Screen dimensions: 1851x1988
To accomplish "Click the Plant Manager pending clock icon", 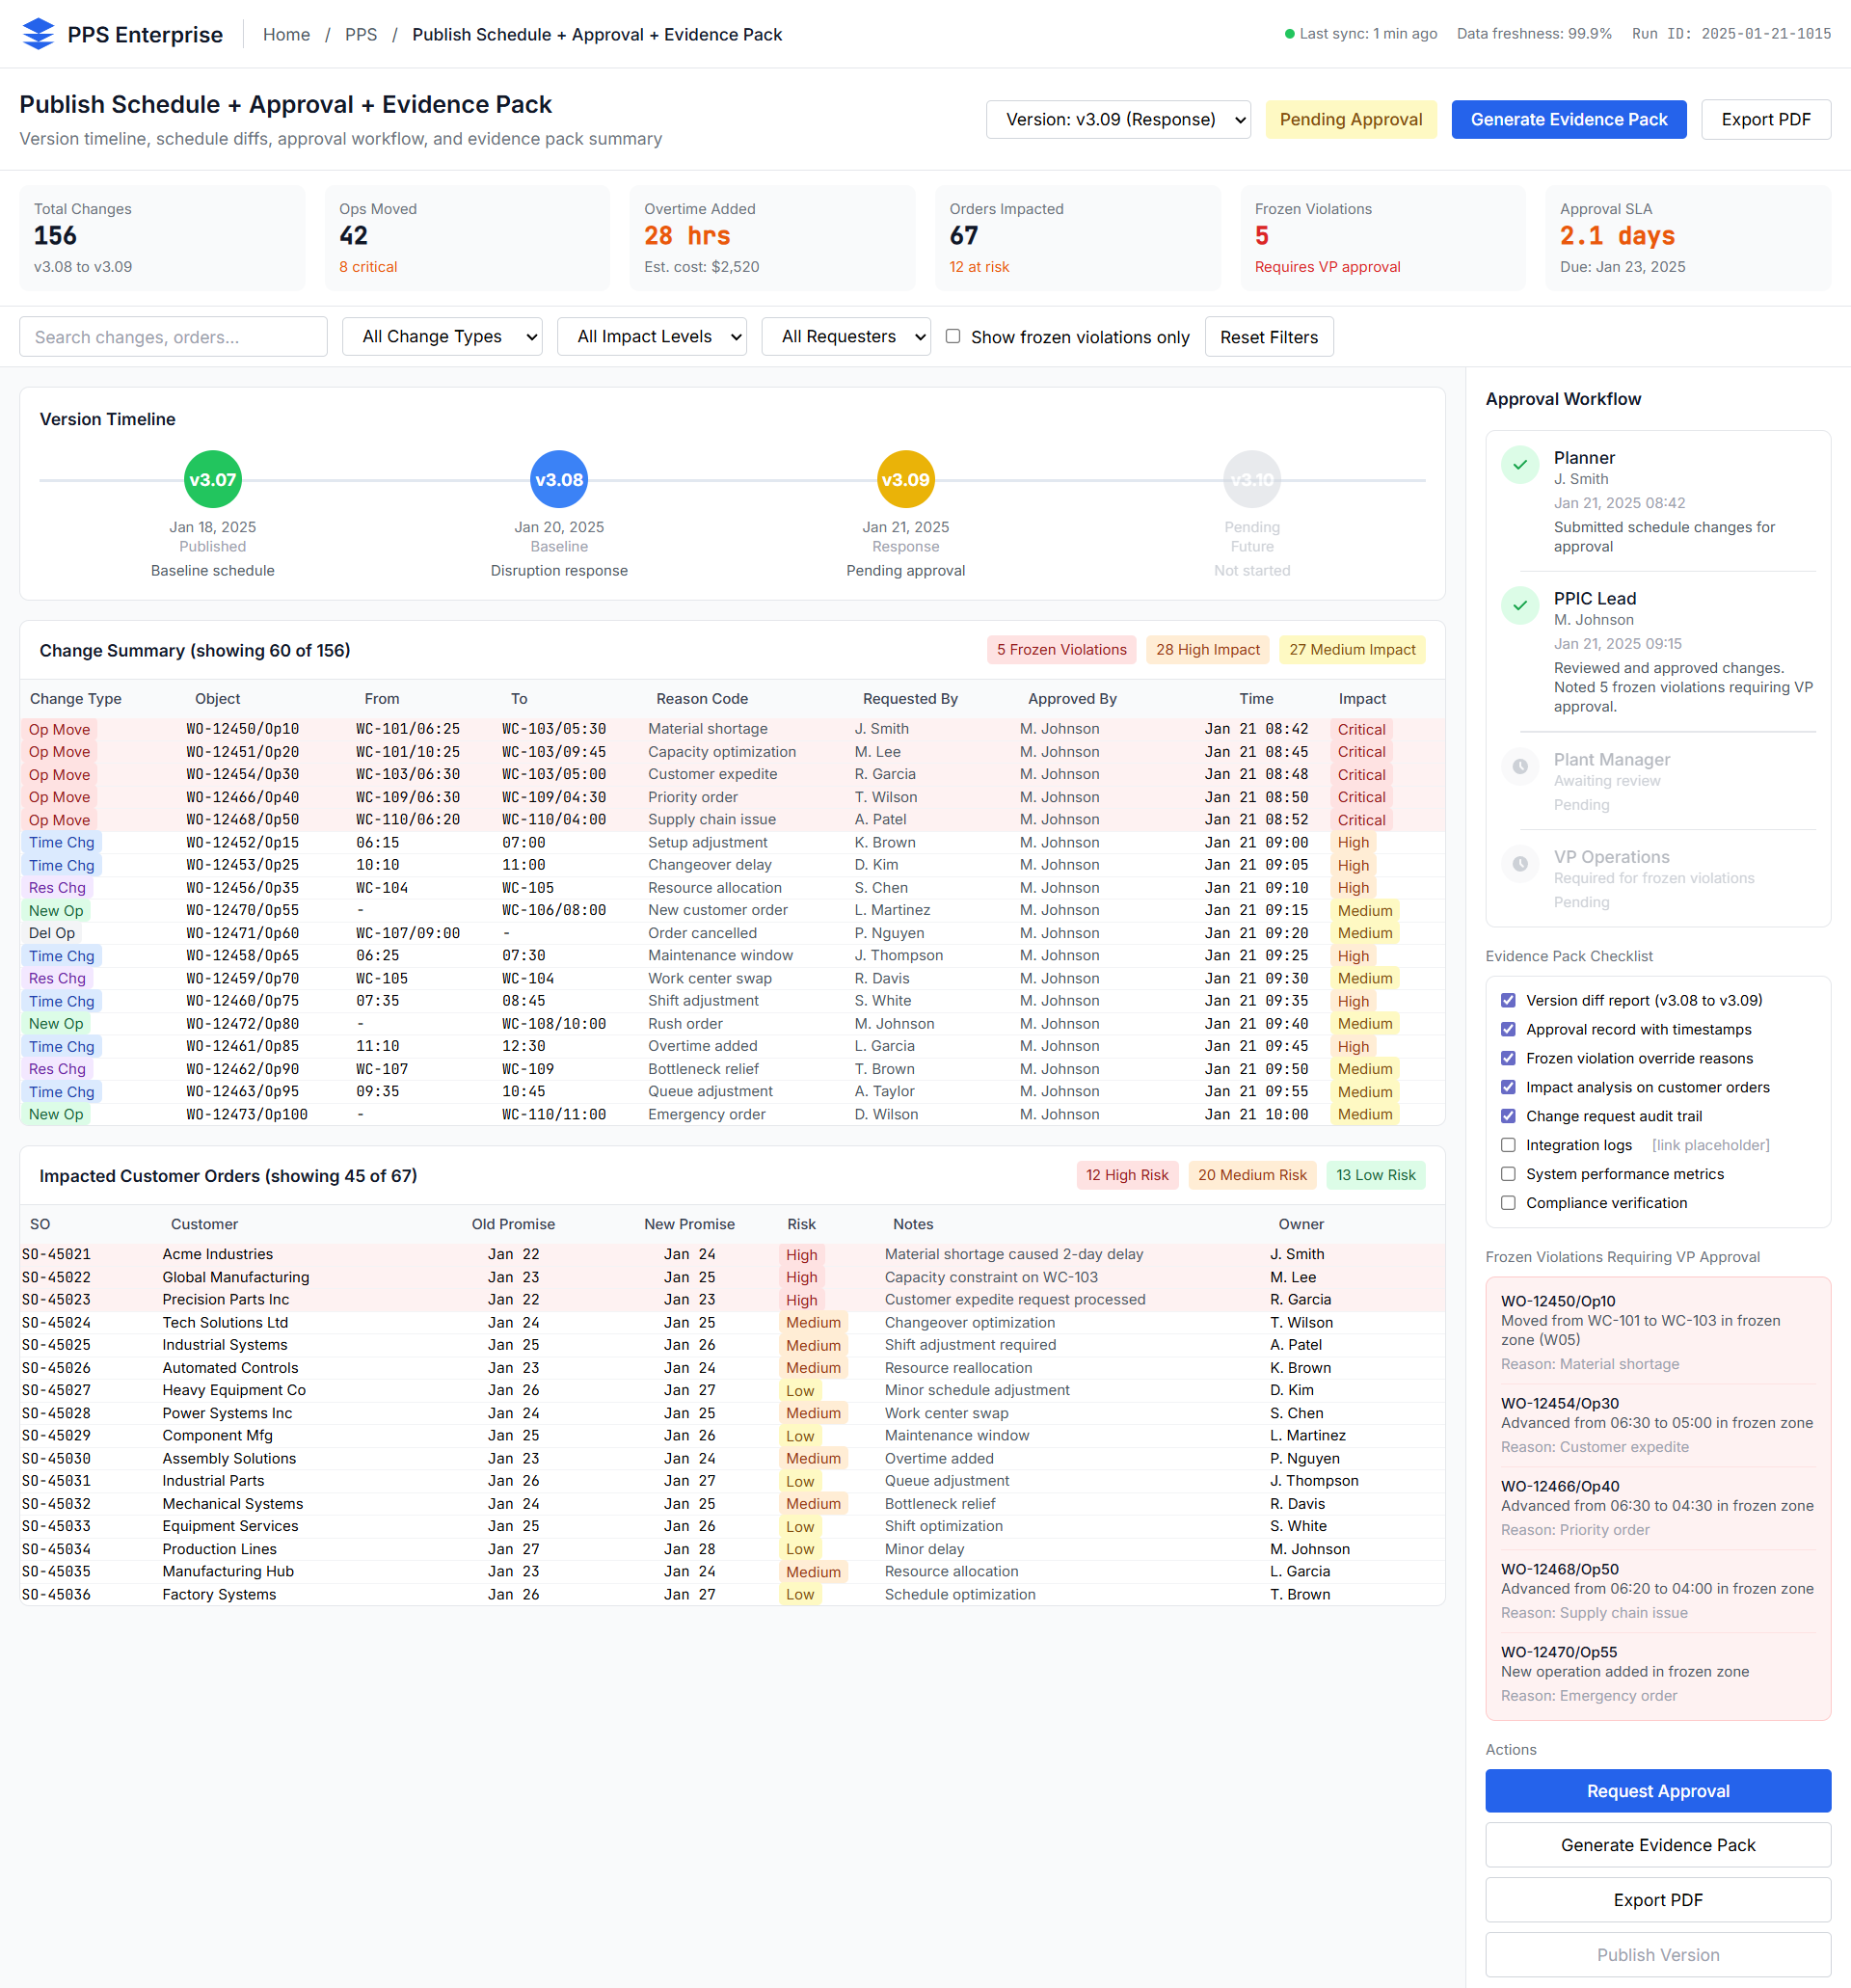I will pos(1520,766).
